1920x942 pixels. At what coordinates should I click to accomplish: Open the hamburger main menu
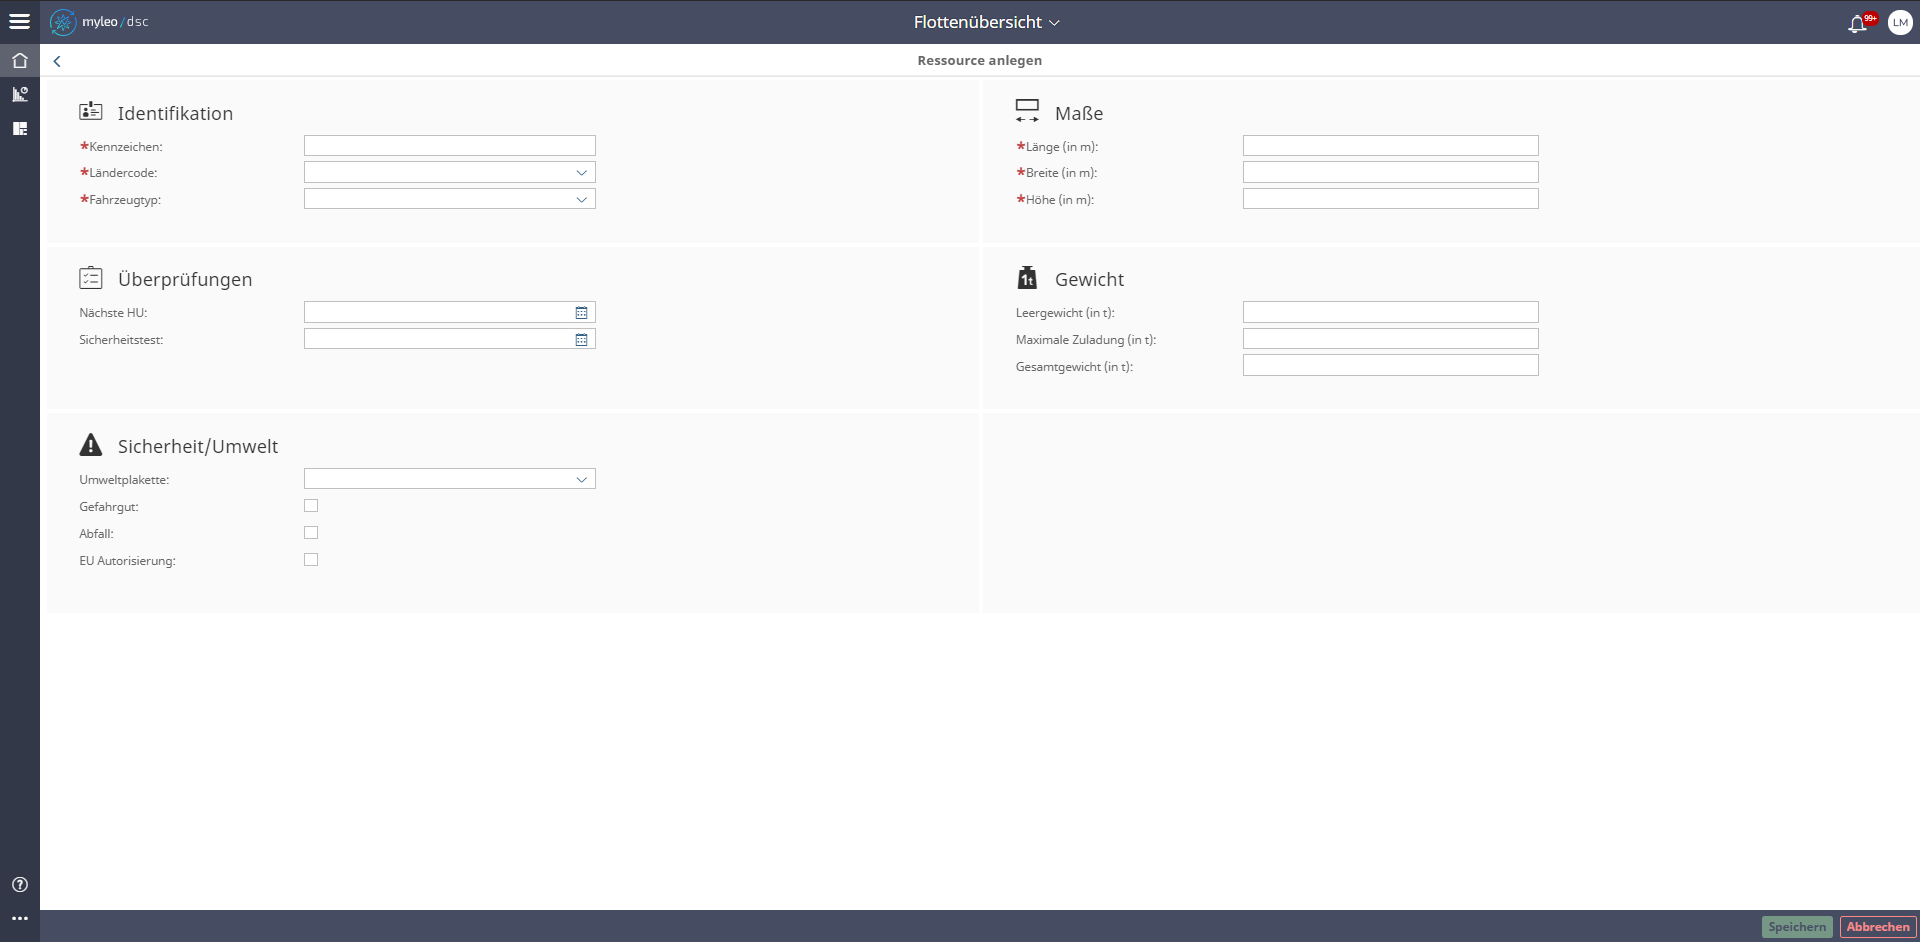tap(19, 21)
